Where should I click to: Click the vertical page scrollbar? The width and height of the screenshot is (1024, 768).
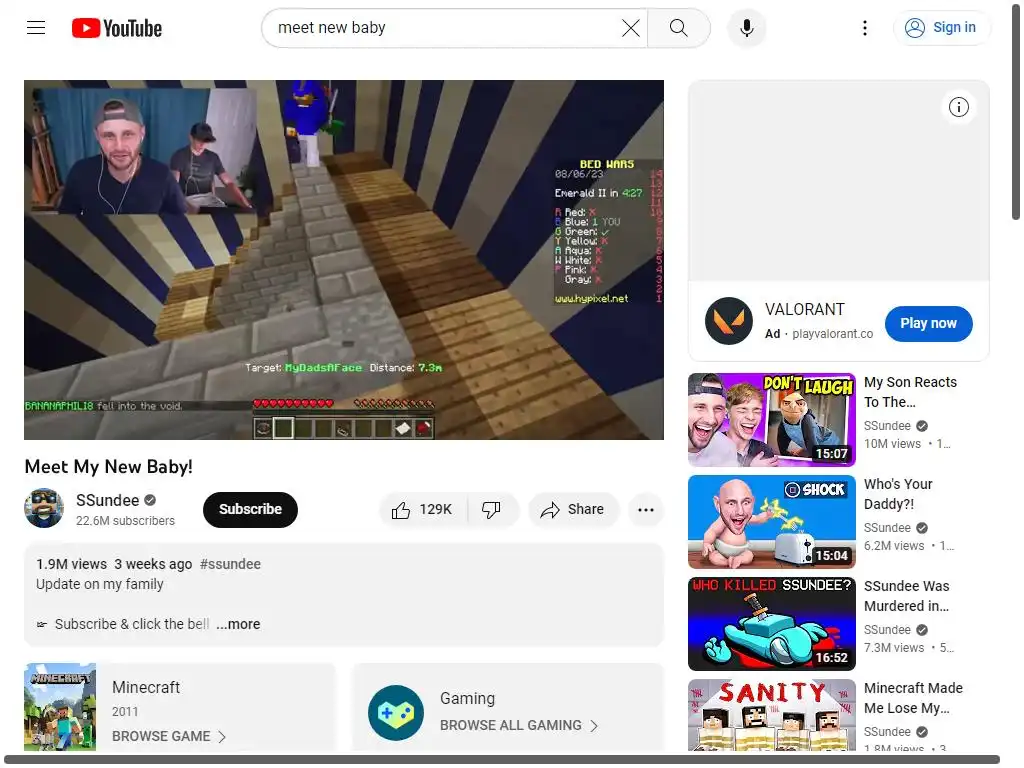[x=1016, y=111]
